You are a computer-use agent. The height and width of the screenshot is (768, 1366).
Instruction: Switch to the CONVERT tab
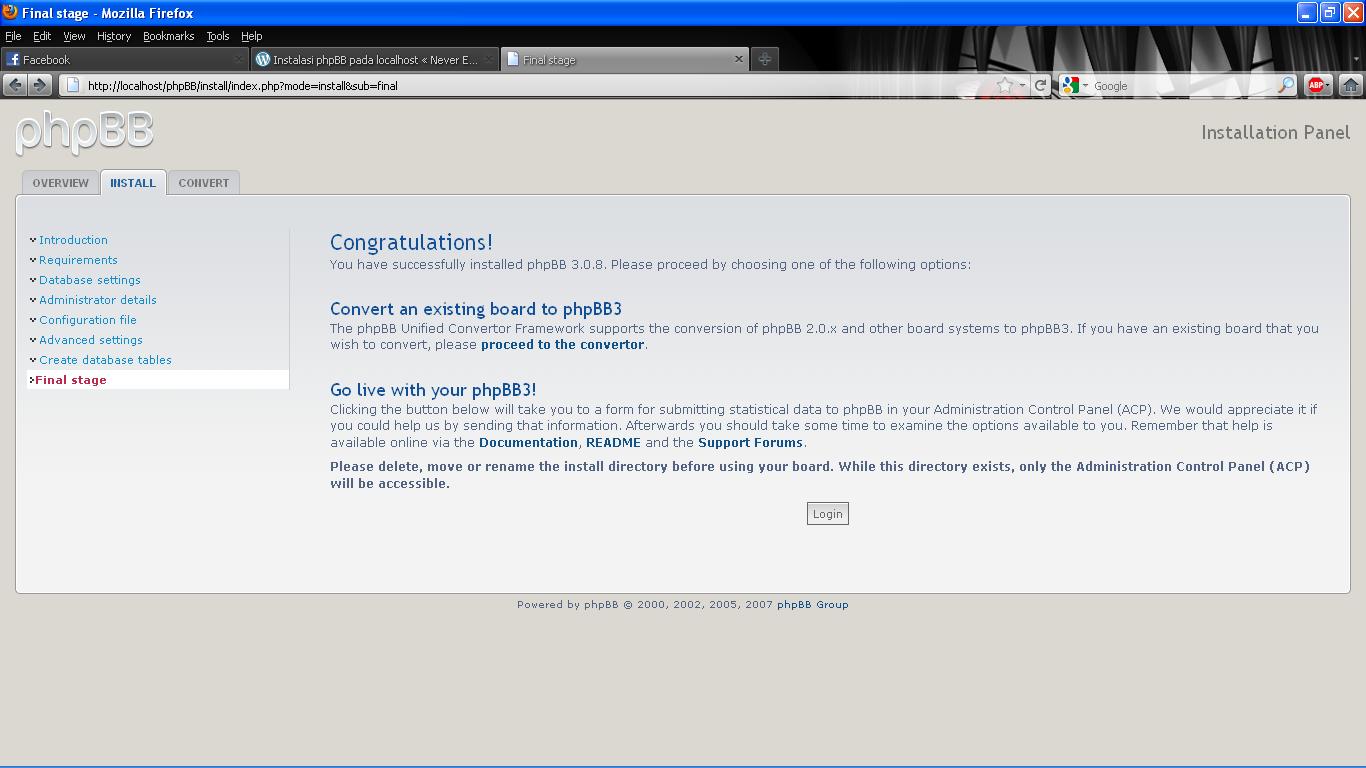click(204, 183)
